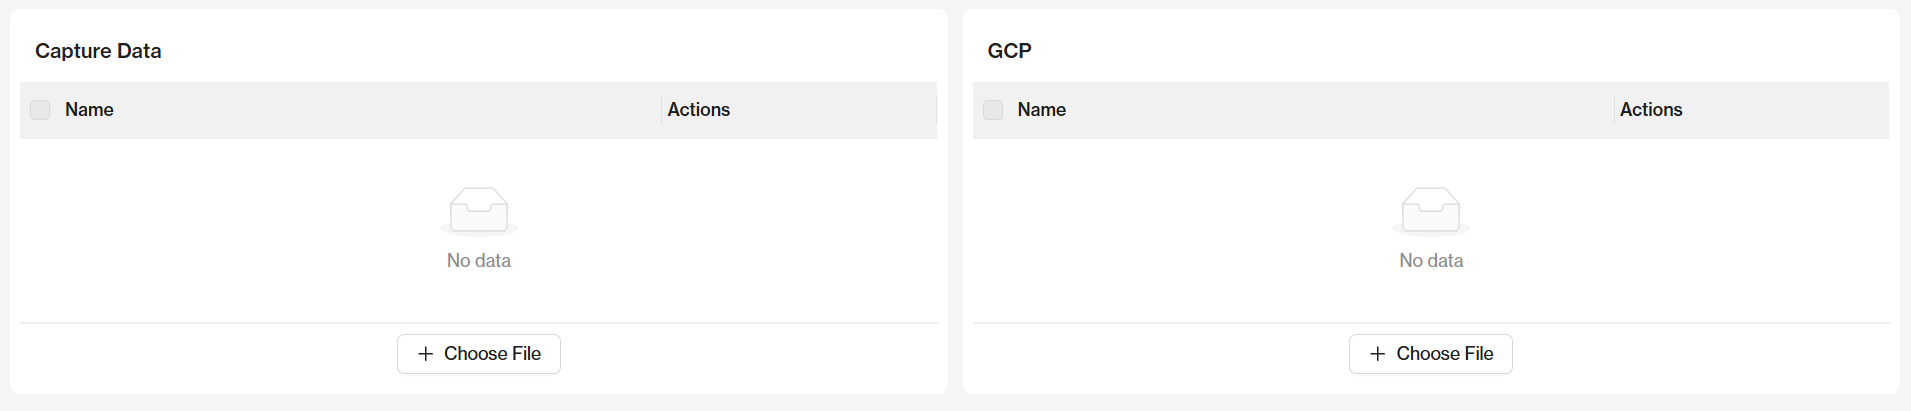Click the empty inbox icon in Capture Data
This screenshot has width=1911, height=411.
479,210
